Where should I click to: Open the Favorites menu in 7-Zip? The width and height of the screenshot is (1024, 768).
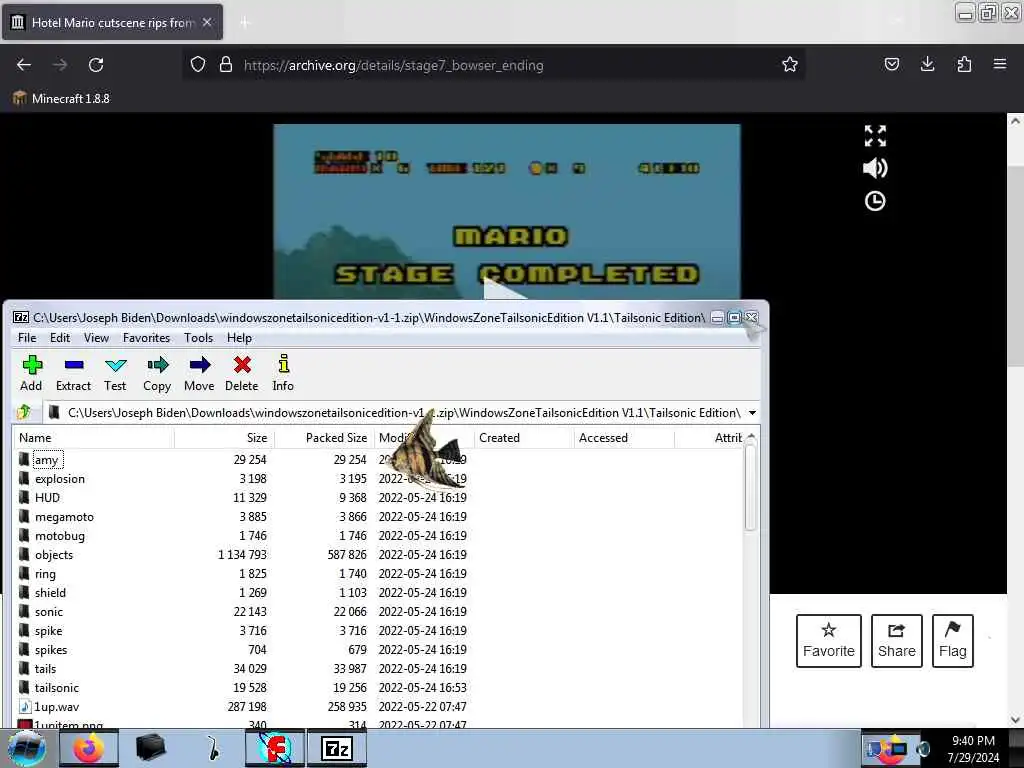coord(146,338)
